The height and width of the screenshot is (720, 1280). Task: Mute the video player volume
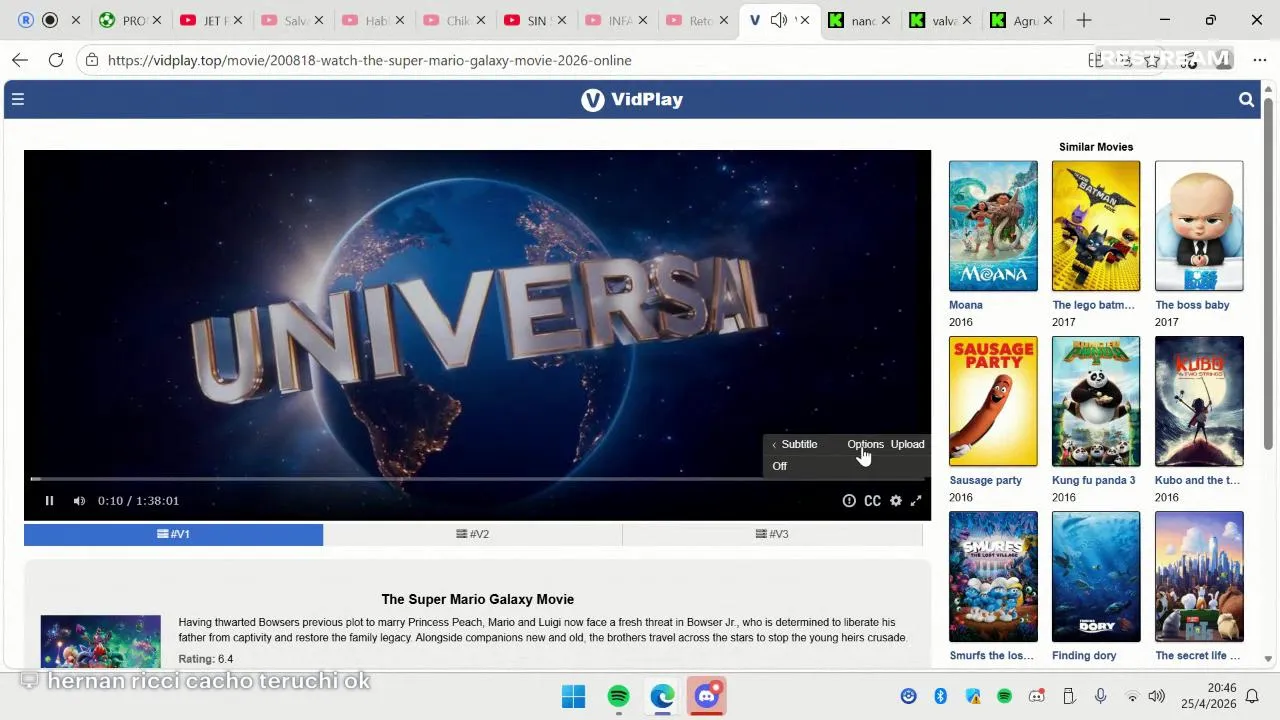click(79, 501)
